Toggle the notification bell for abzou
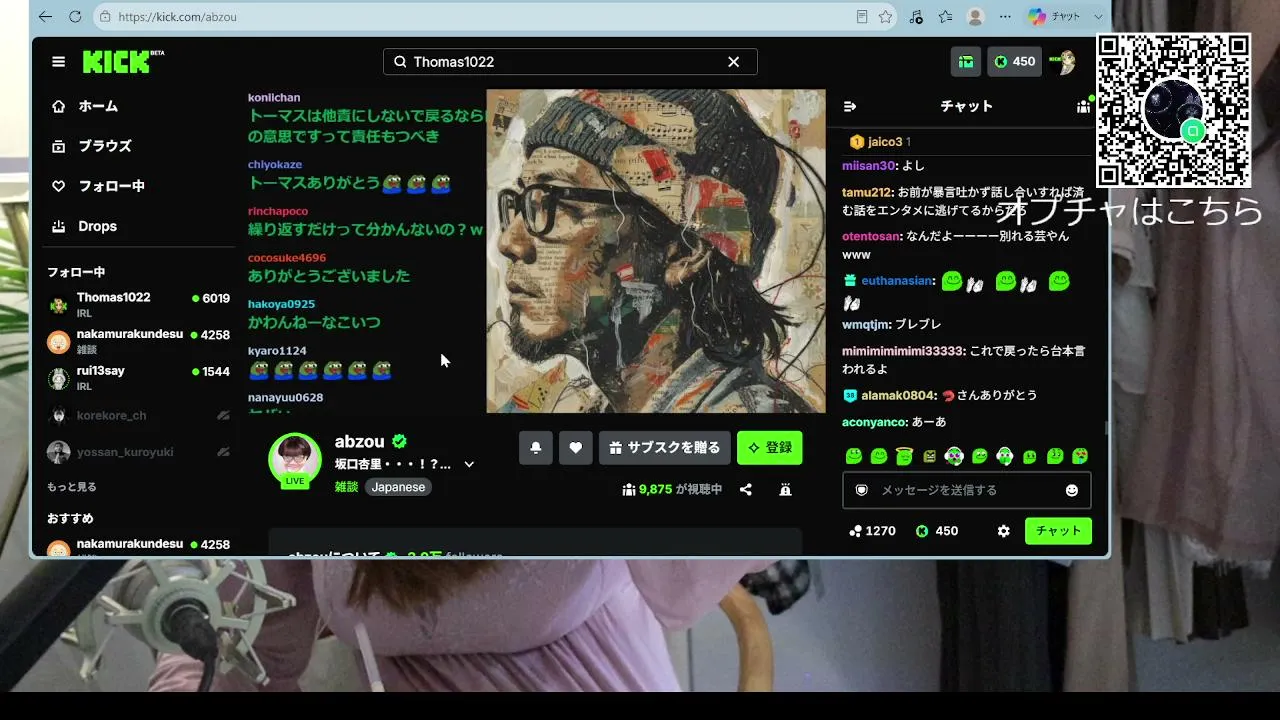The height and width of the screenshot is (720, 1280). point(536,448)
